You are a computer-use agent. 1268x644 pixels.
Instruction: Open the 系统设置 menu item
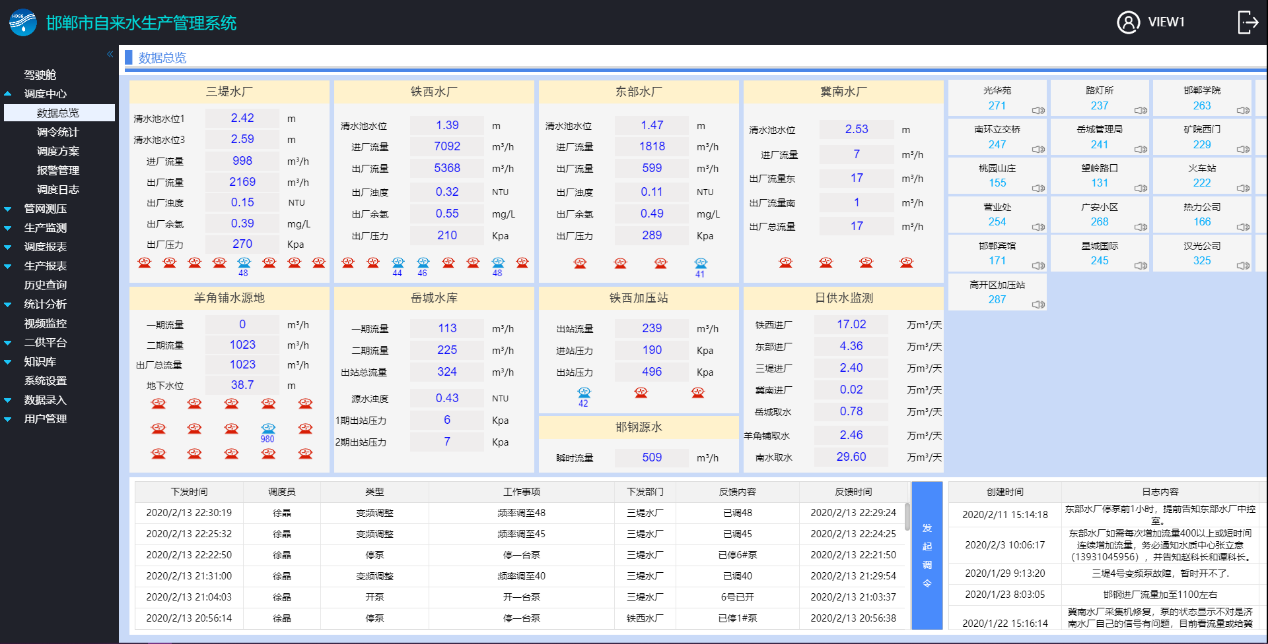pyautogui.click(x=46, y=381)
